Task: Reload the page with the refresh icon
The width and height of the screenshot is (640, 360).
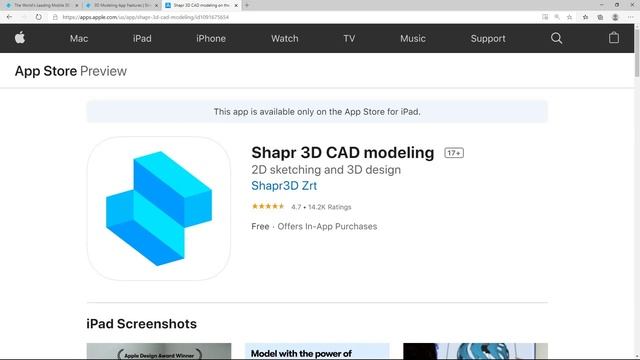Action: pyautogui.click(x=38, y=17)
